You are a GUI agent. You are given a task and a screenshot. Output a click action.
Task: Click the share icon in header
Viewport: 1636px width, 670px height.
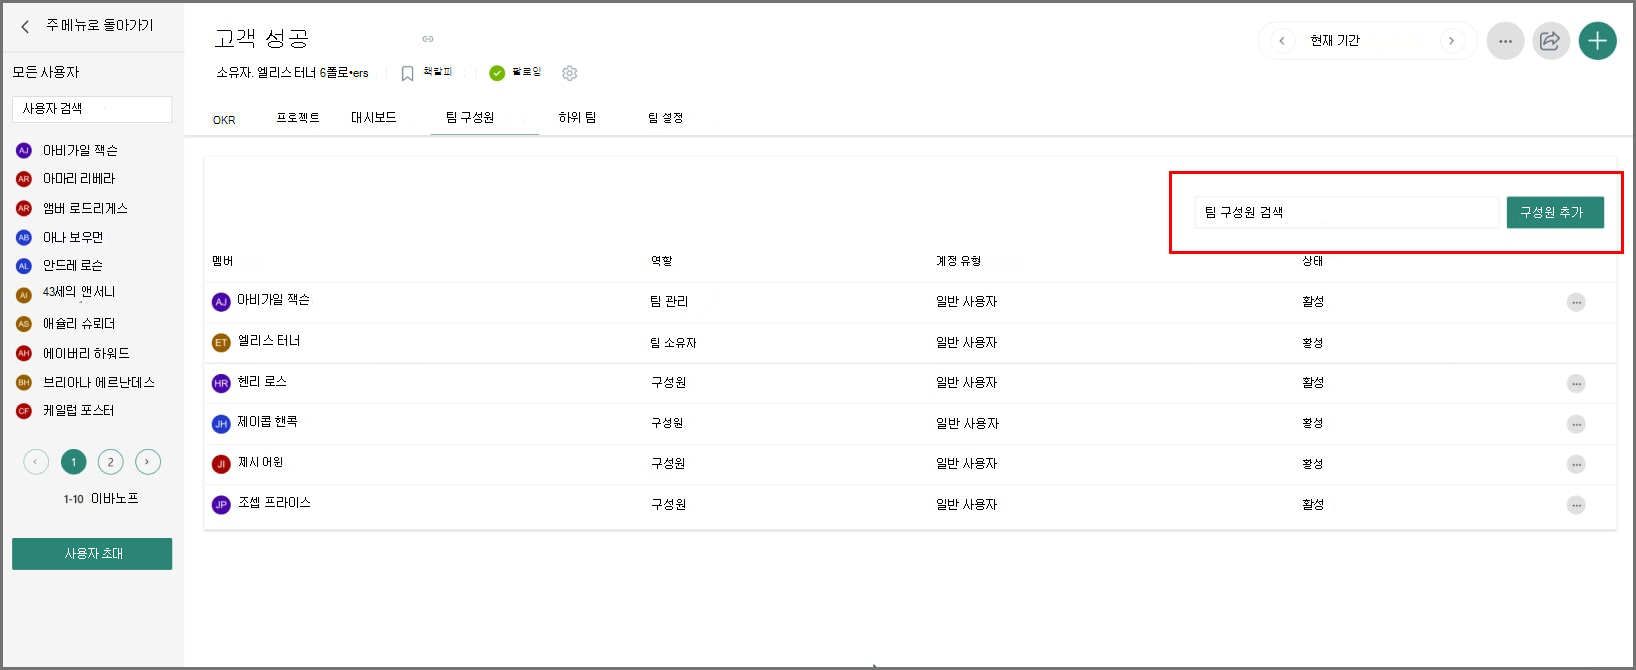coord(1551,41)
